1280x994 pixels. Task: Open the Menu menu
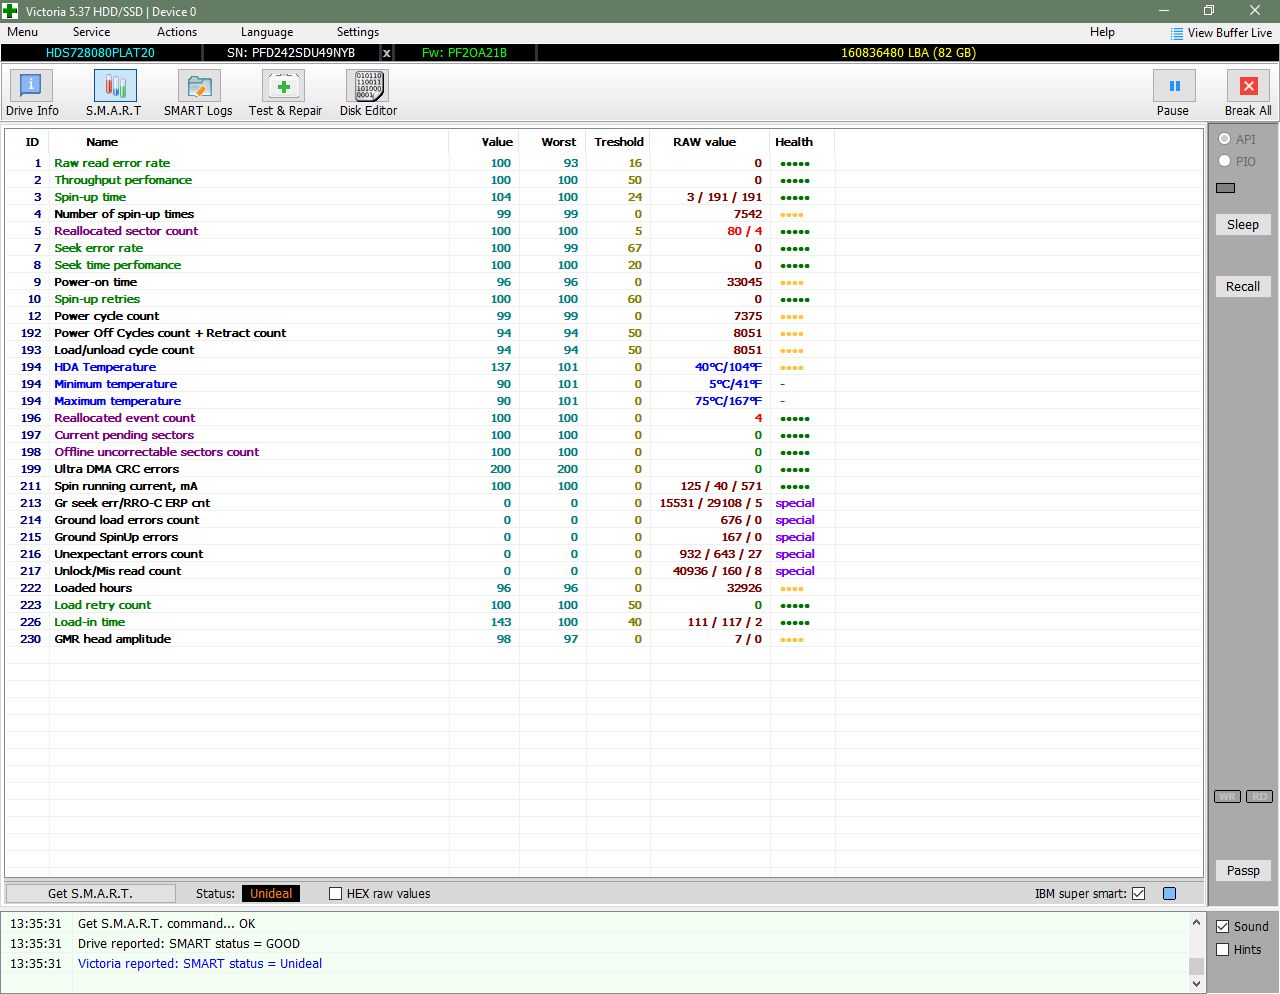pos(23,32)
